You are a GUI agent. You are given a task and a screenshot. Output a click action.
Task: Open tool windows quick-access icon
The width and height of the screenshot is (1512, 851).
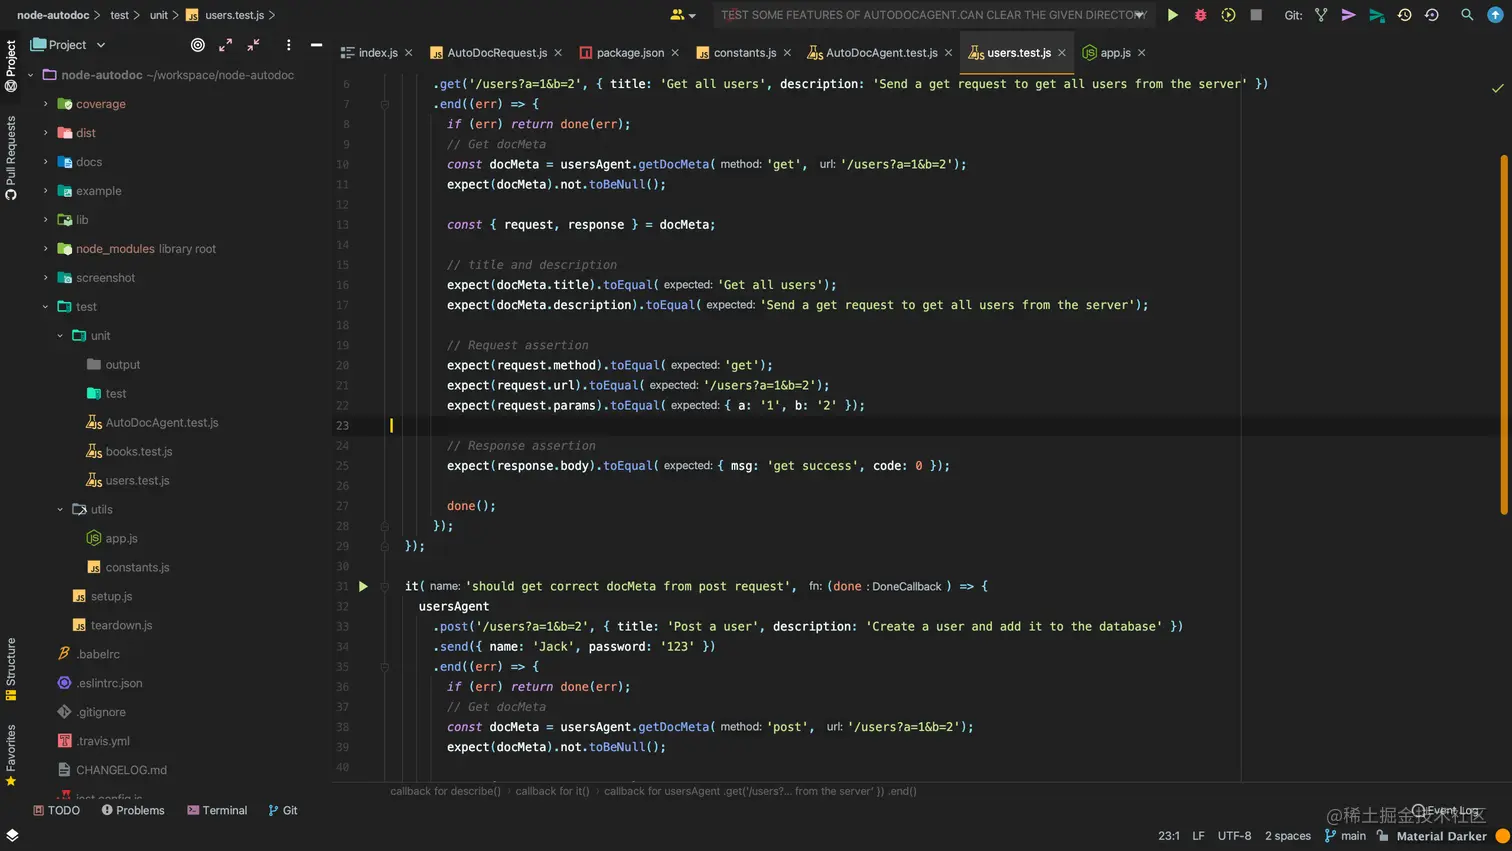pos(12,835)
